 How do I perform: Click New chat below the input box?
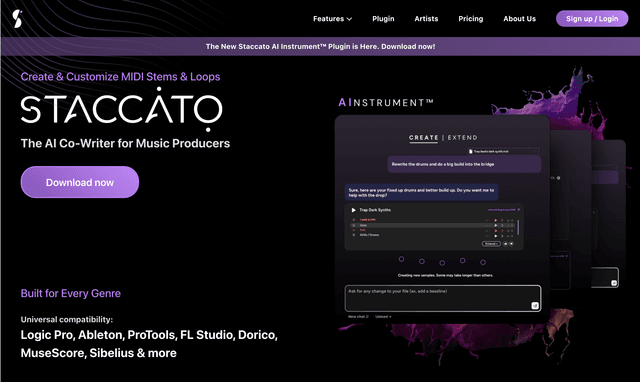(x=358, y=317)
